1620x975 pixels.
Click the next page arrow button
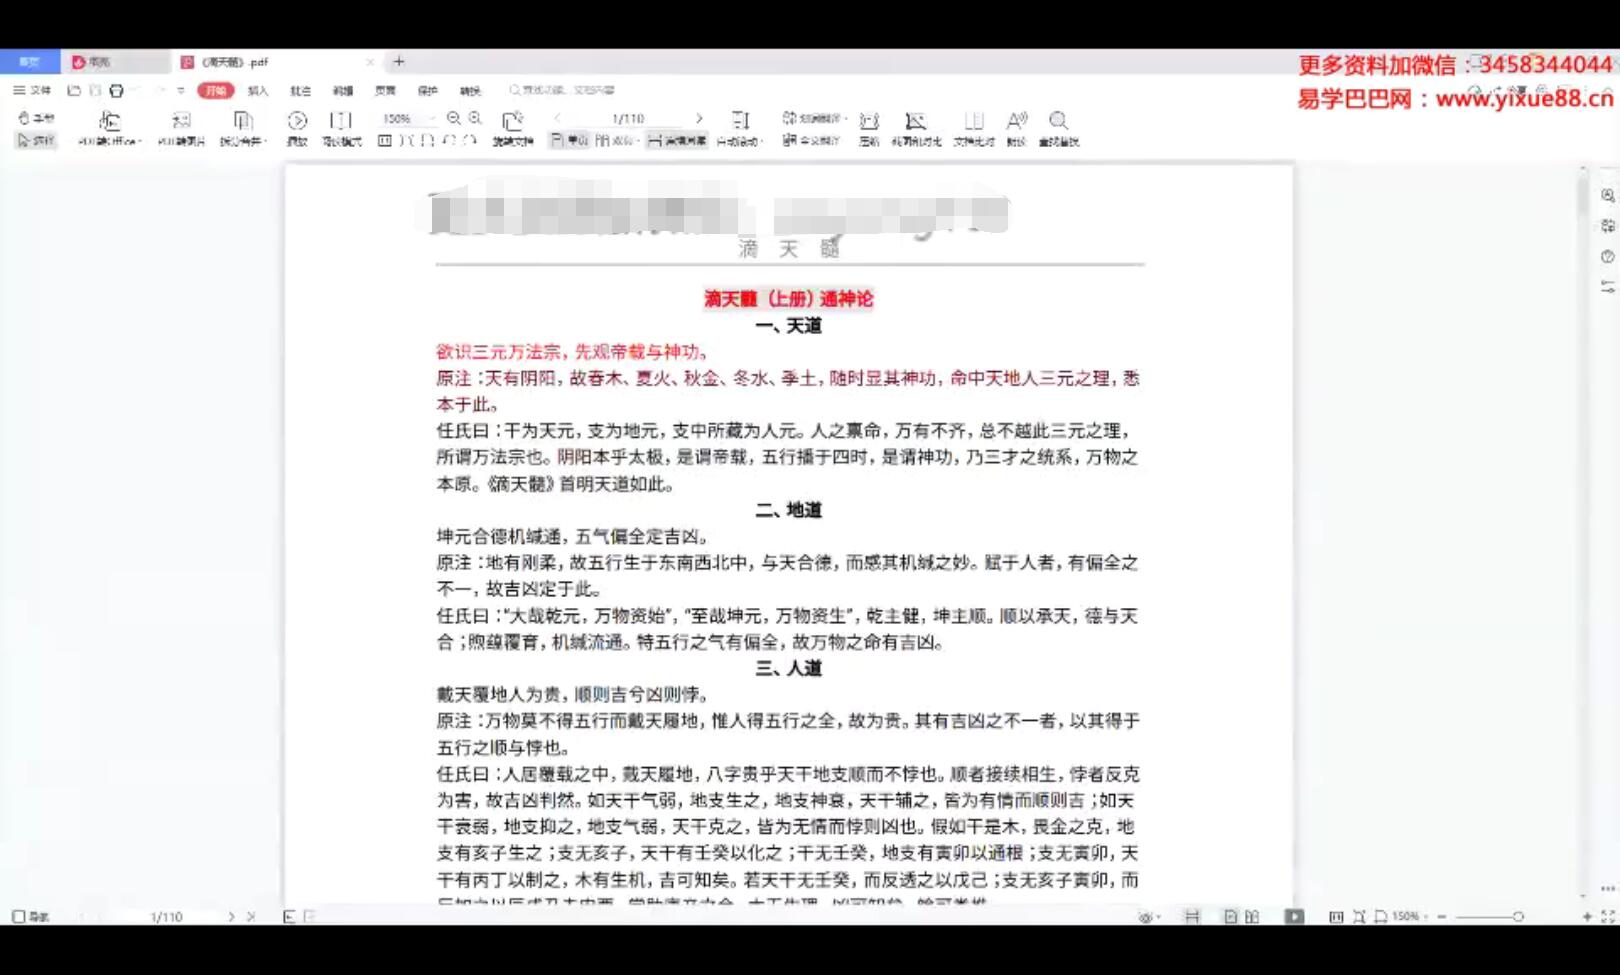click(x=700, y=117)
